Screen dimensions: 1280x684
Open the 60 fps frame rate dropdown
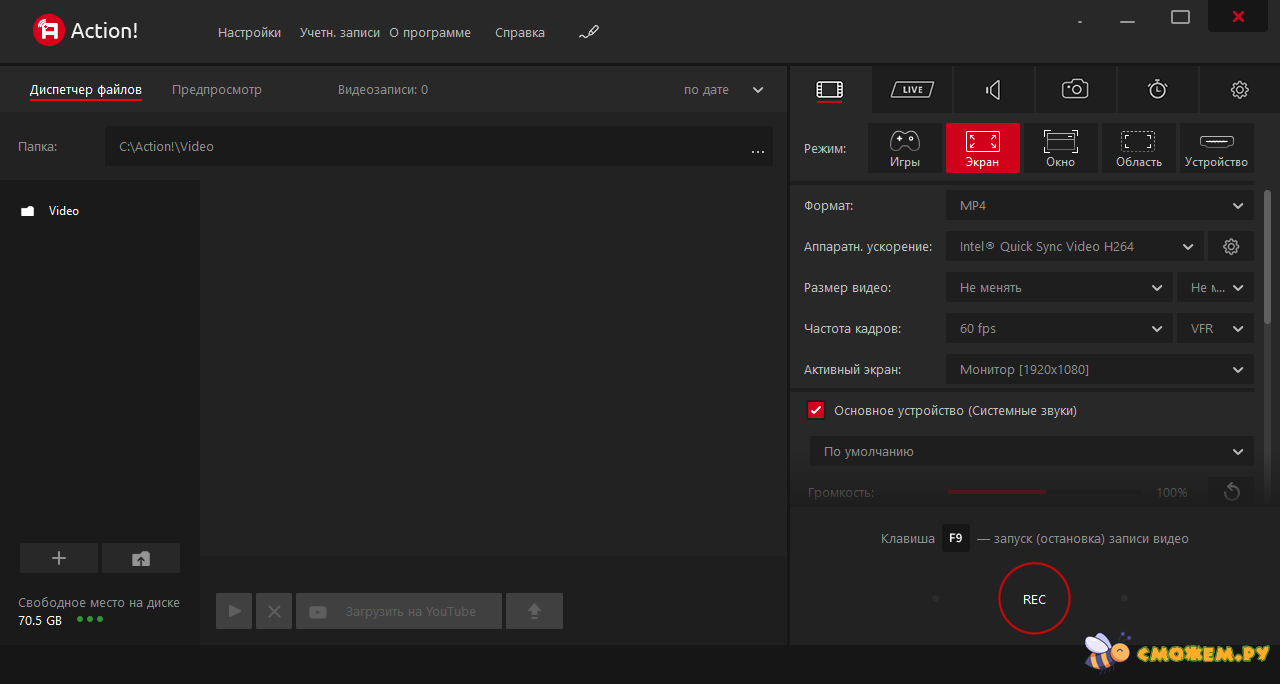coord(1059,328)
